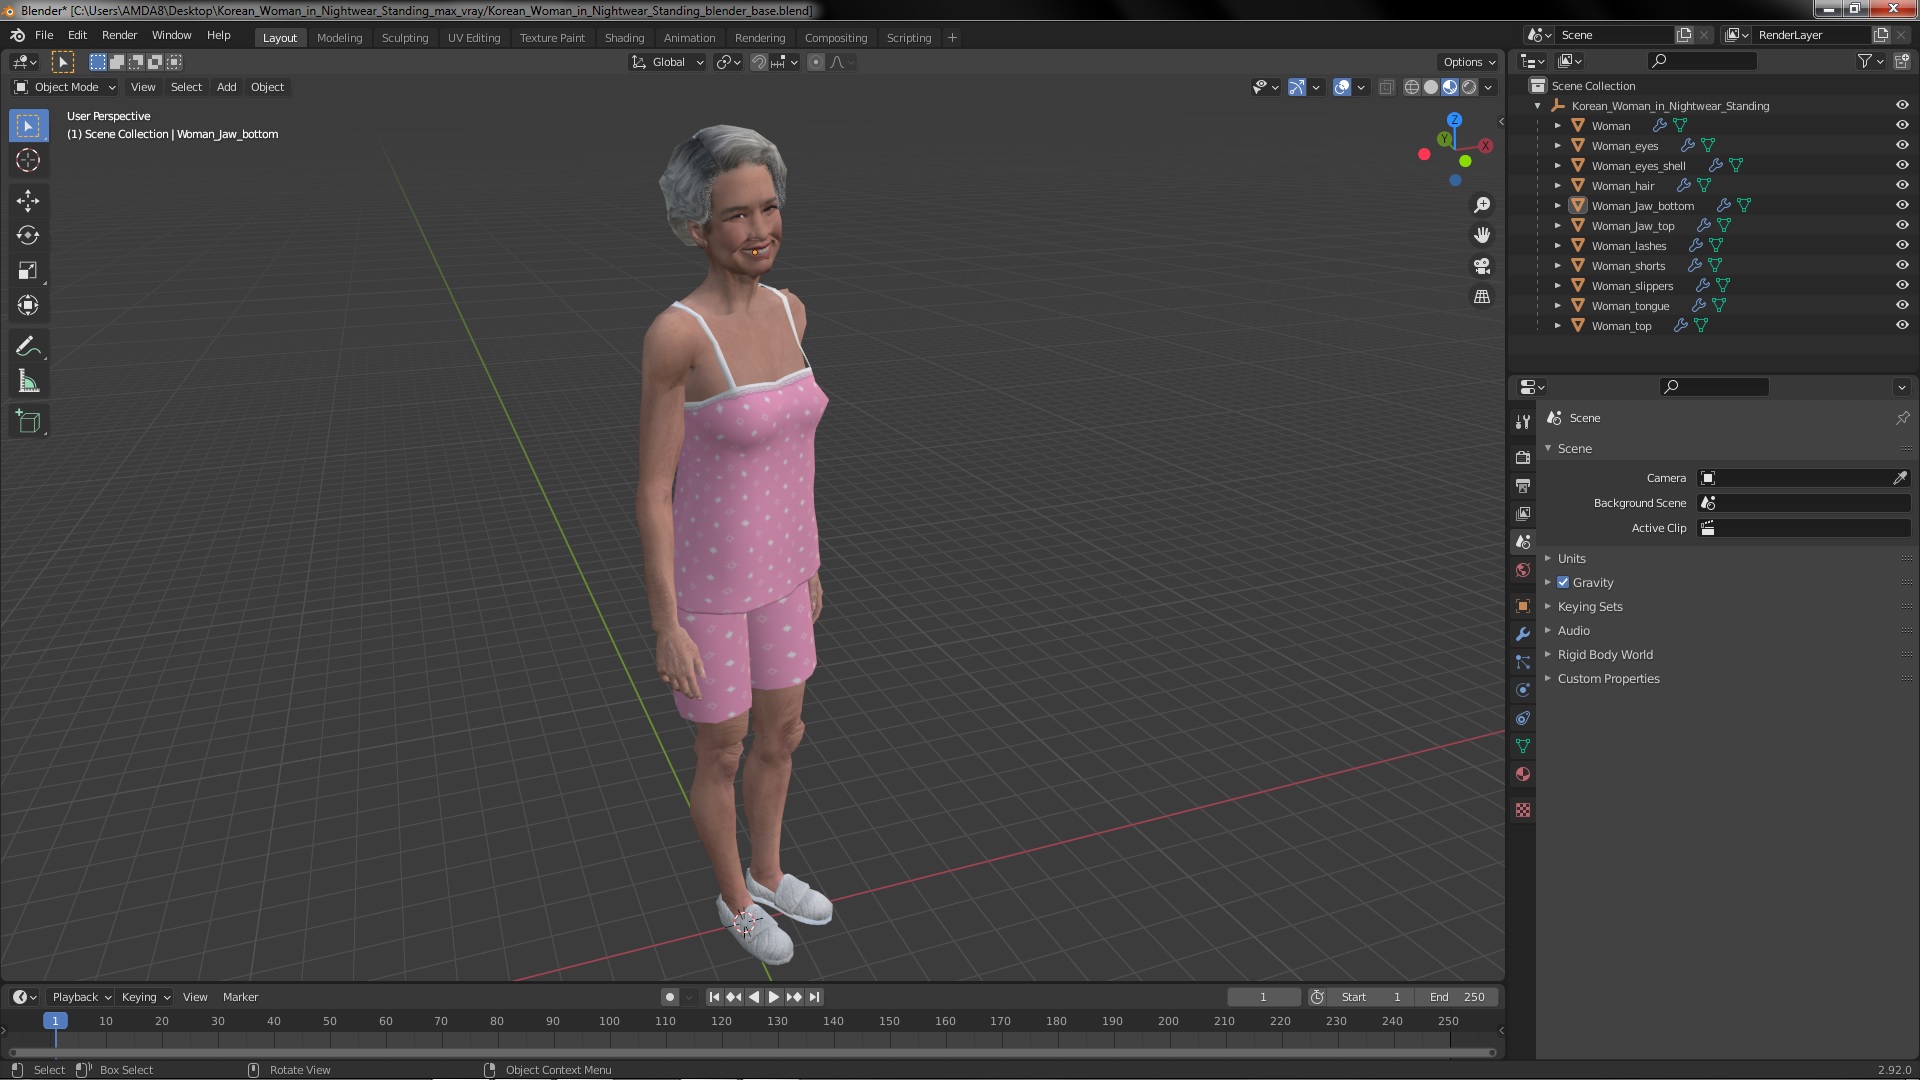Image resolution: width=1920 pixels, height=1080 pixels.
Task: Open the Marker menu in timeline
Action: [240, 997]
